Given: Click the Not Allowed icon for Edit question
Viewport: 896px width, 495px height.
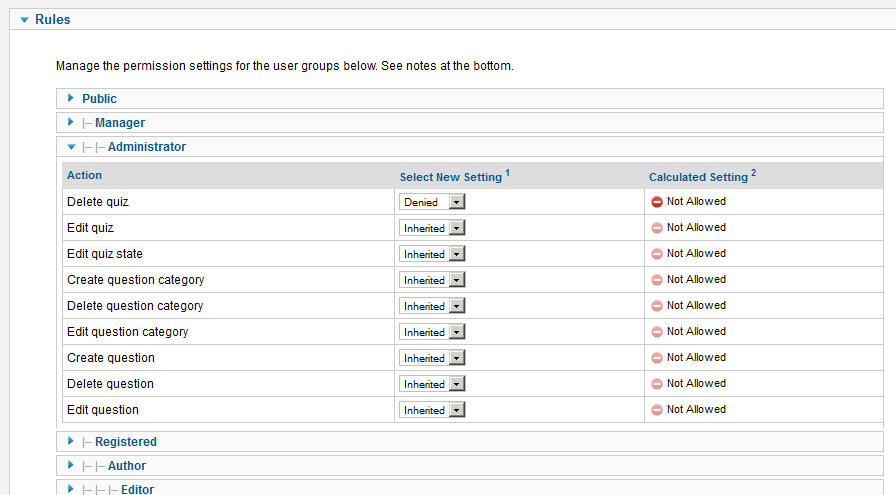Looking at the screenshot, I should 657,410.
